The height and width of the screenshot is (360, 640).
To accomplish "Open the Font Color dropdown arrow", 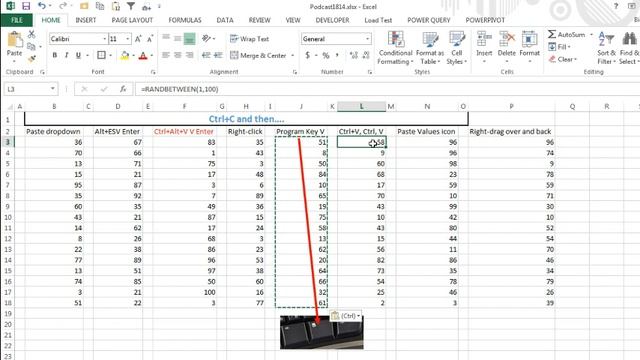I will pyautogui.click(x=152, y=56).
